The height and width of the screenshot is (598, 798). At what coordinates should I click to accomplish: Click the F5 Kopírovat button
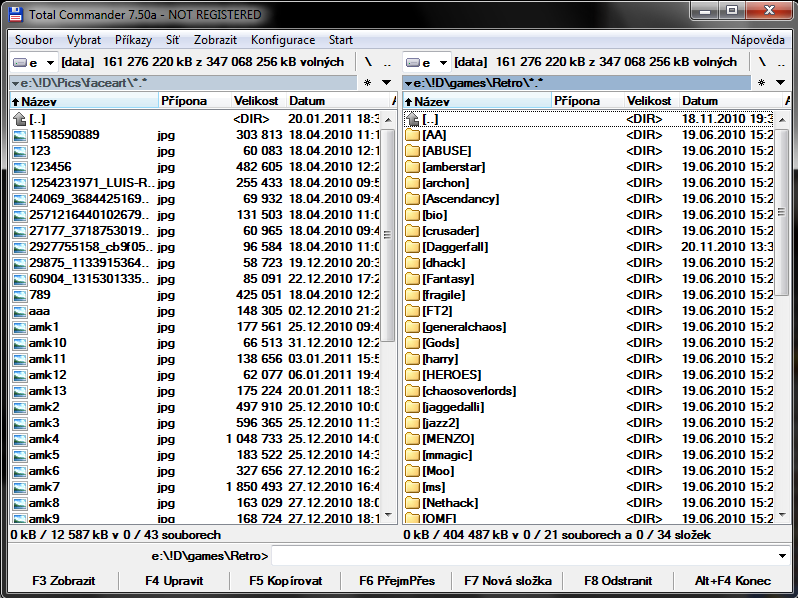(286, 581)
